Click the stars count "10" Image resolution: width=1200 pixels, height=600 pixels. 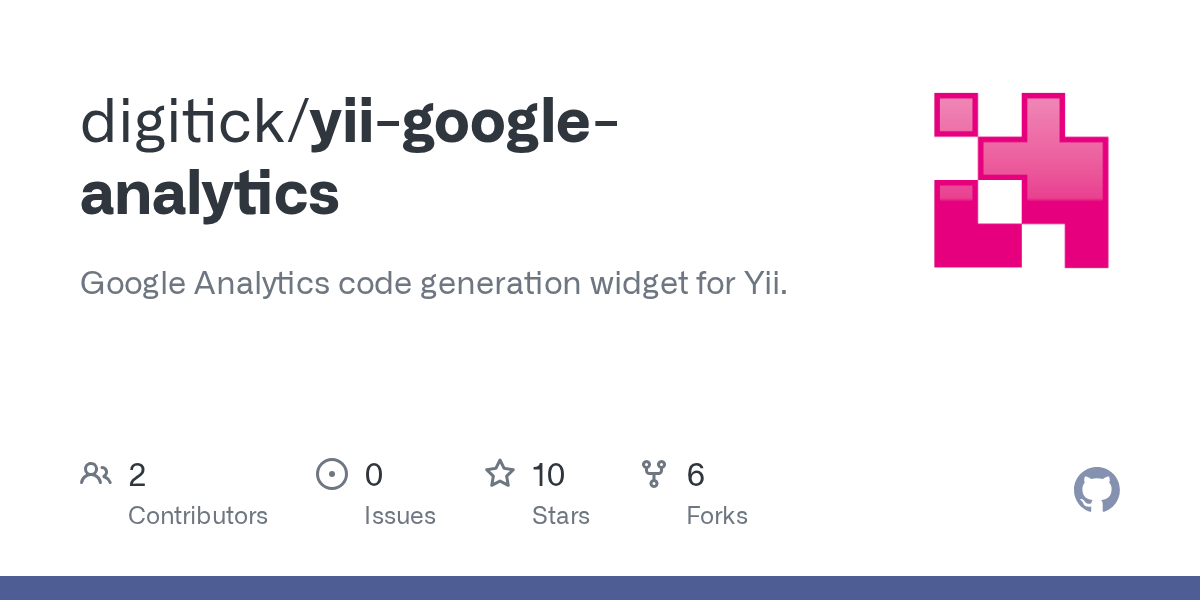tap(548, 475)
